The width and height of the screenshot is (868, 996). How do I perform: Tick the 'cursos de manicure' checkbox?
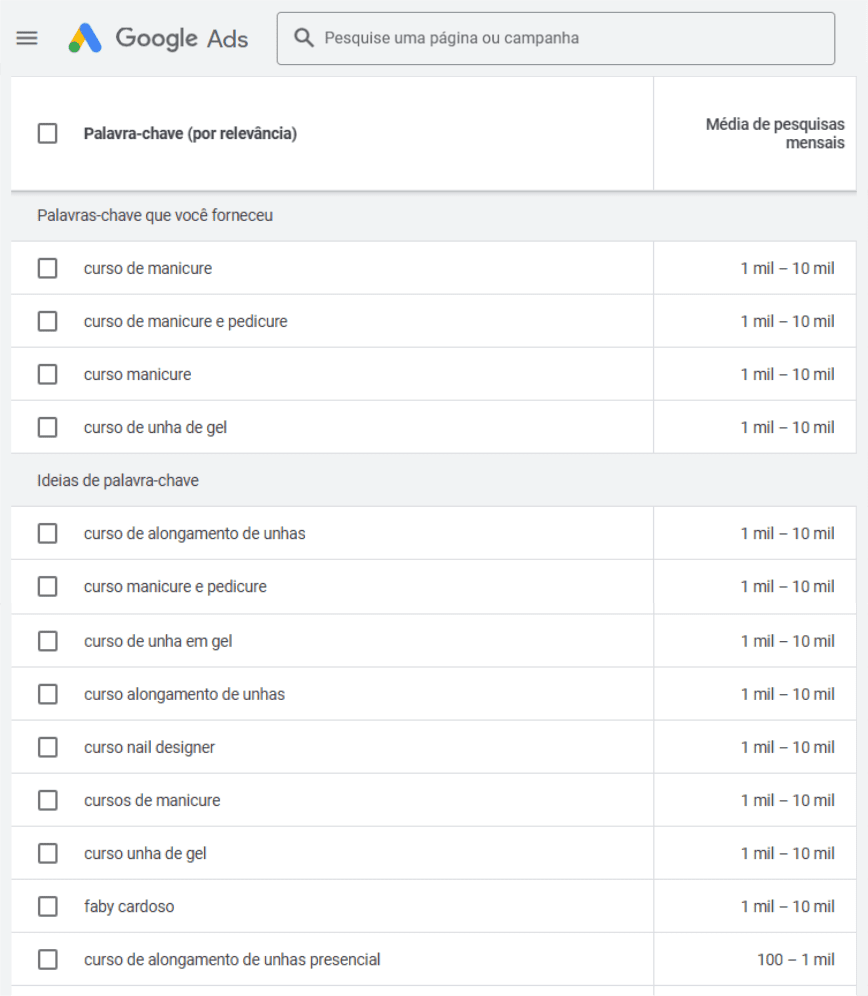click(47, 800)
